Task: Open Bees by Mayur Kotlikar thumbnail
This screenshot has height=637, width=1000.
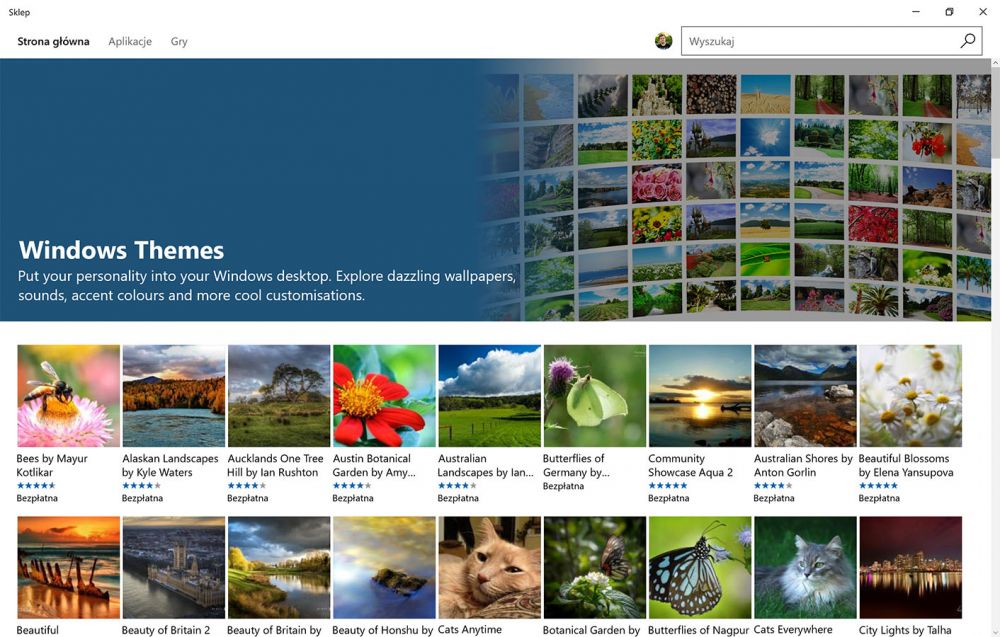Action: 68,395
